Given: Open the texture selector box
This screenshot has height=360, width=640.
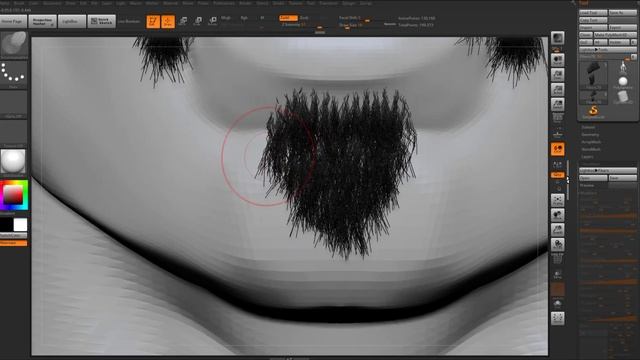Looking at the screenshot, I should click(14, 133).
